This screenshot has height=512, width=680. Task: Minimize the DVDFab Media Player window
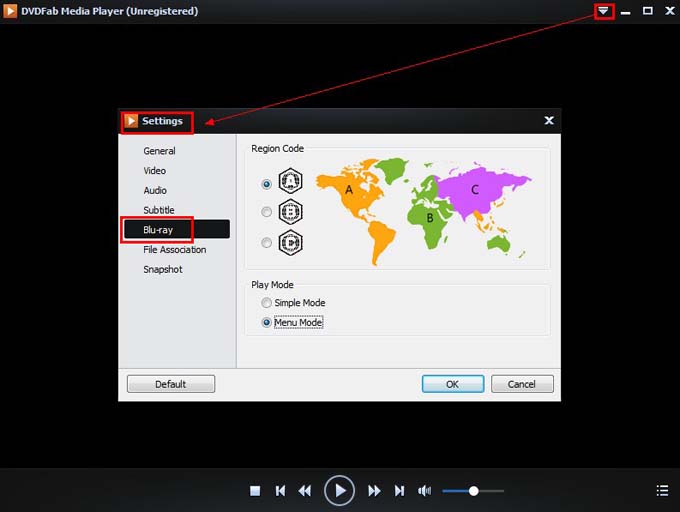coord(625,11)
